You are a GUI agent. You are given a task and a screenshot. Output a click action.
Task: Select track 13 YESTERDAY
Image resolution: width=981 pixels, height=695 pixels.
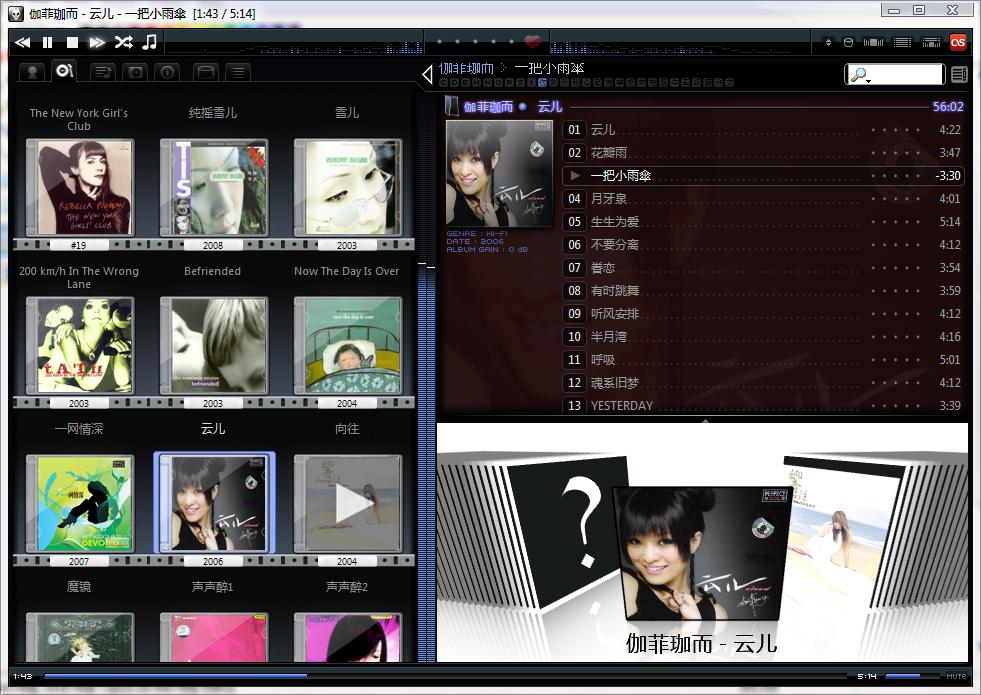(x=762, y=405)
